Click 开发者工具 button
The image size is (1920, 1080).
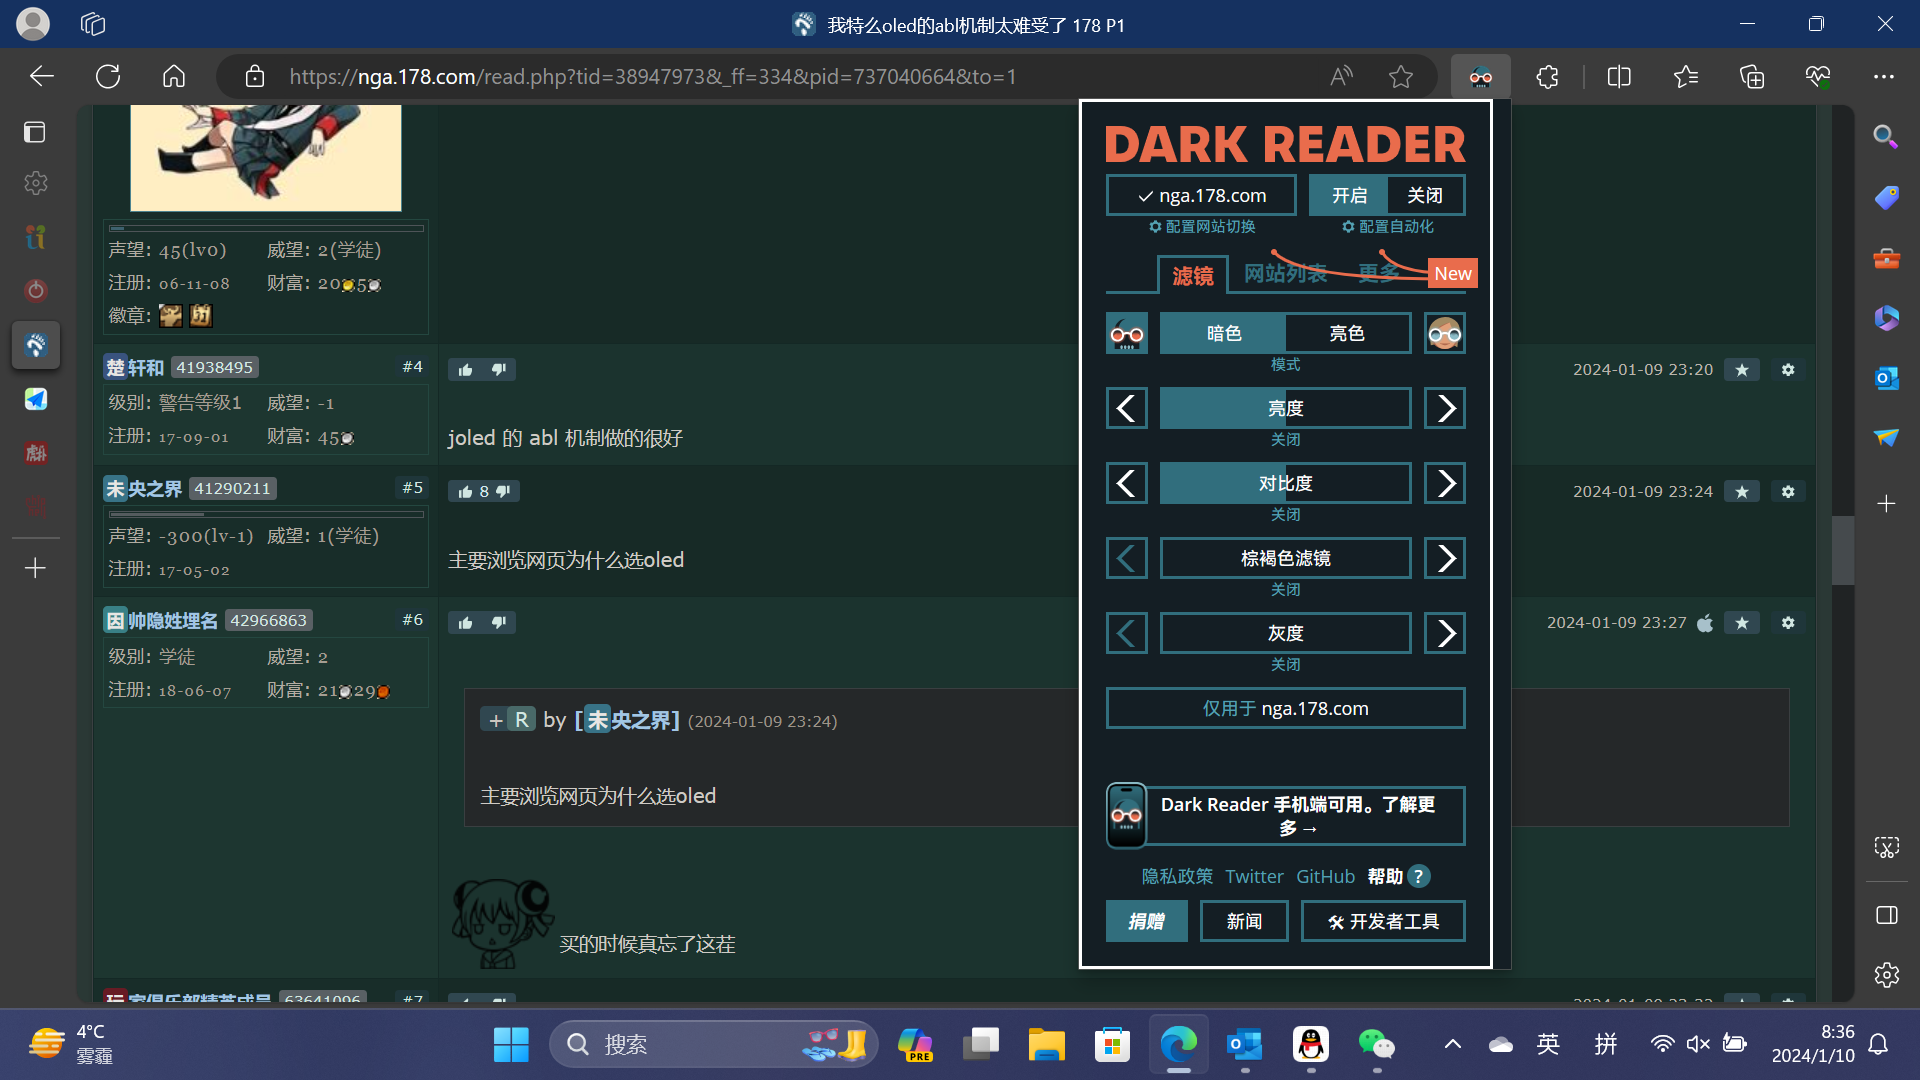[x=1383, y=921]
